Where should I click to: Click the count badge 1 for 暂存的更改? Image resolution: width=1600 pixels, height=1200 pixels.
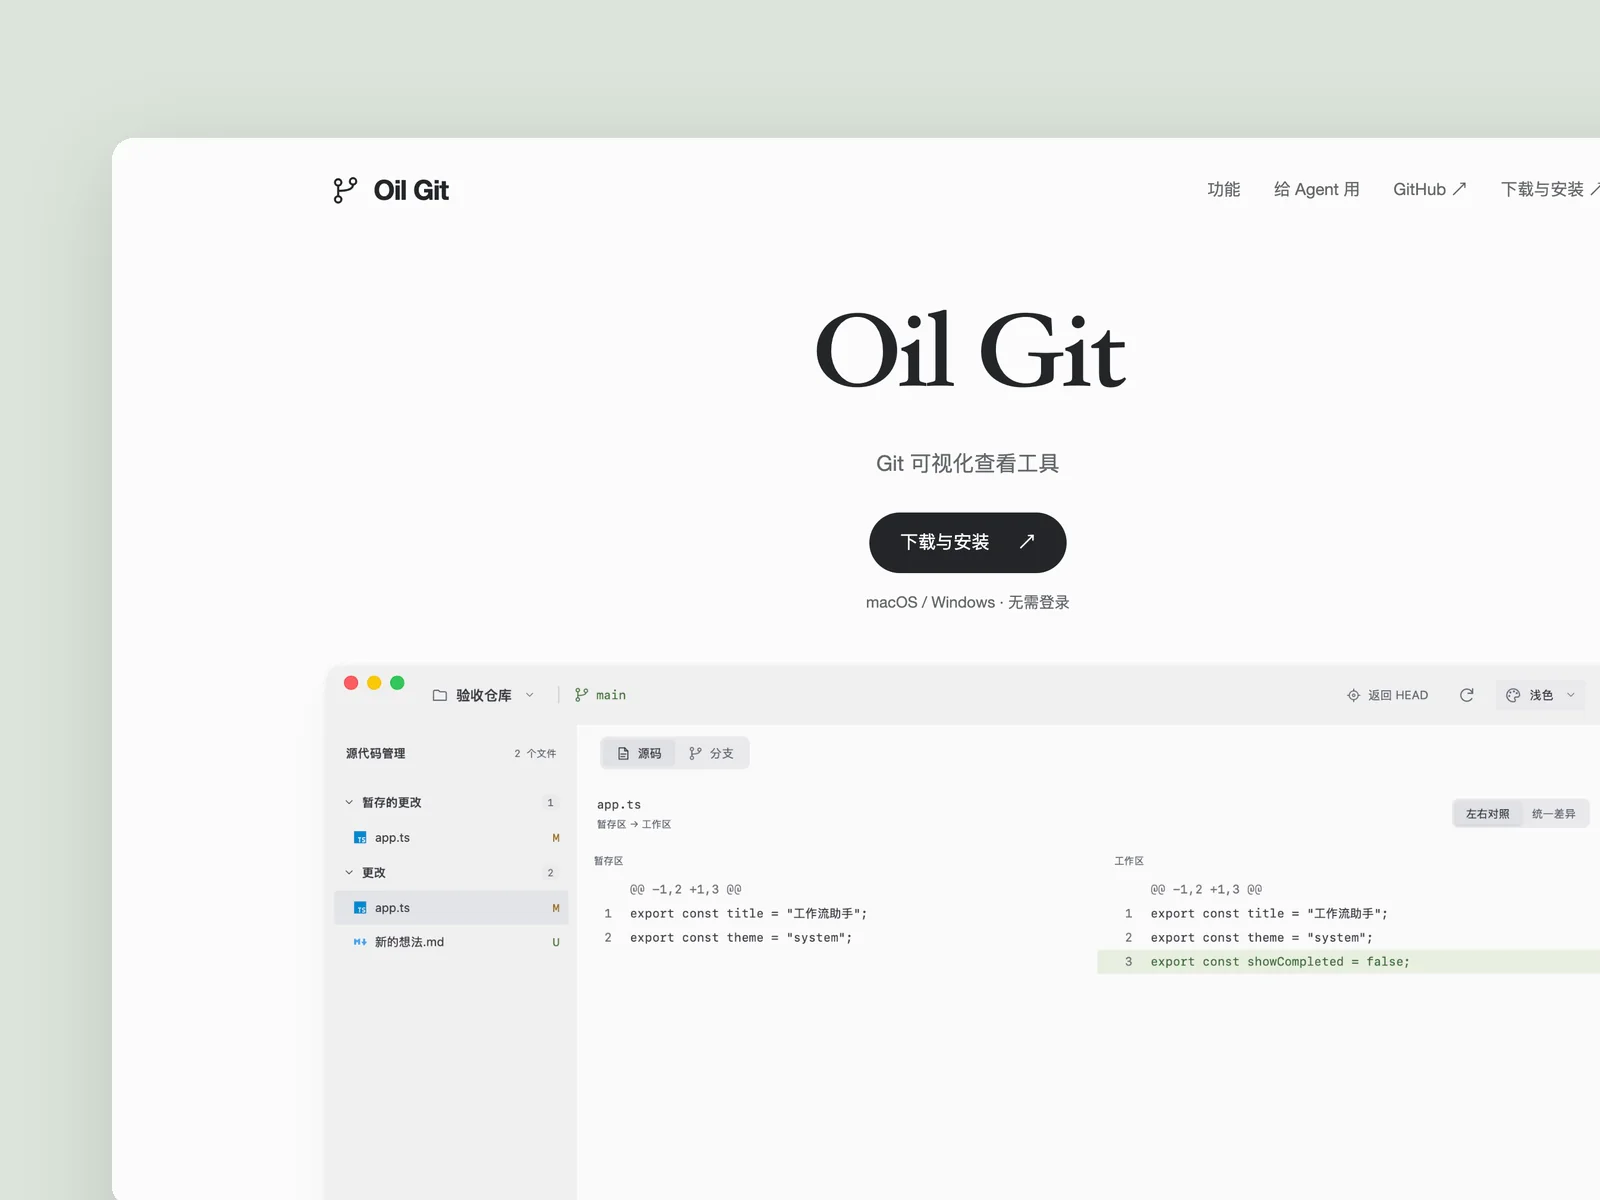click(x=550, y=802)
